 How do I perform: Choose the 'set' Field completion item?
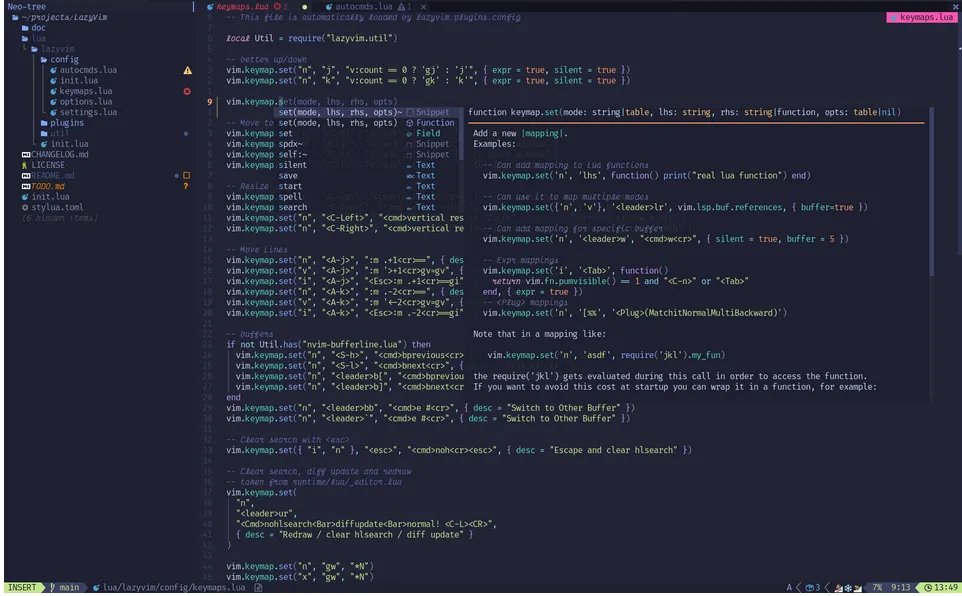(367, 134)
